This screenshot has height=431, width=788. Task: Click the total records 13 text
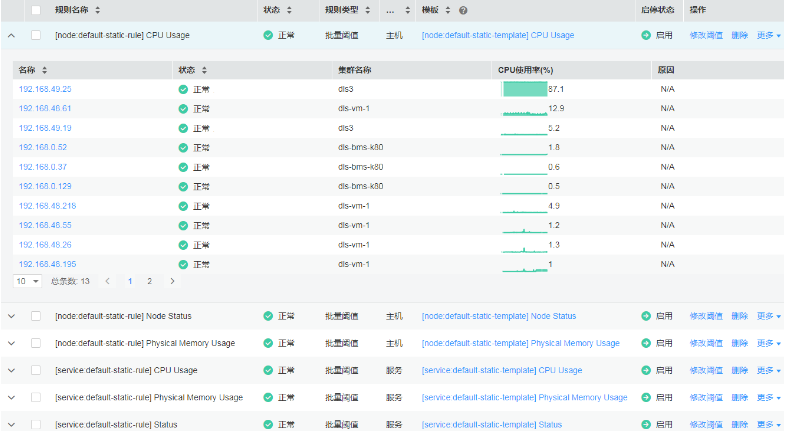point(70,281)
